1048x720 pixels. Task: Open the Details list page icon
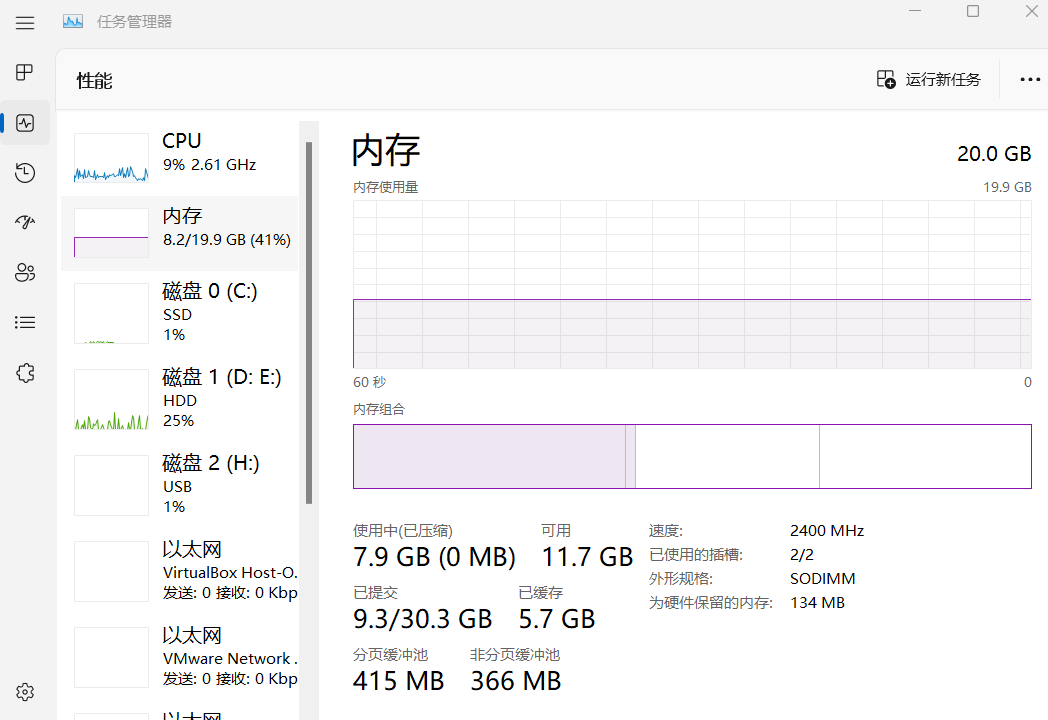click(x=25, y=323)
